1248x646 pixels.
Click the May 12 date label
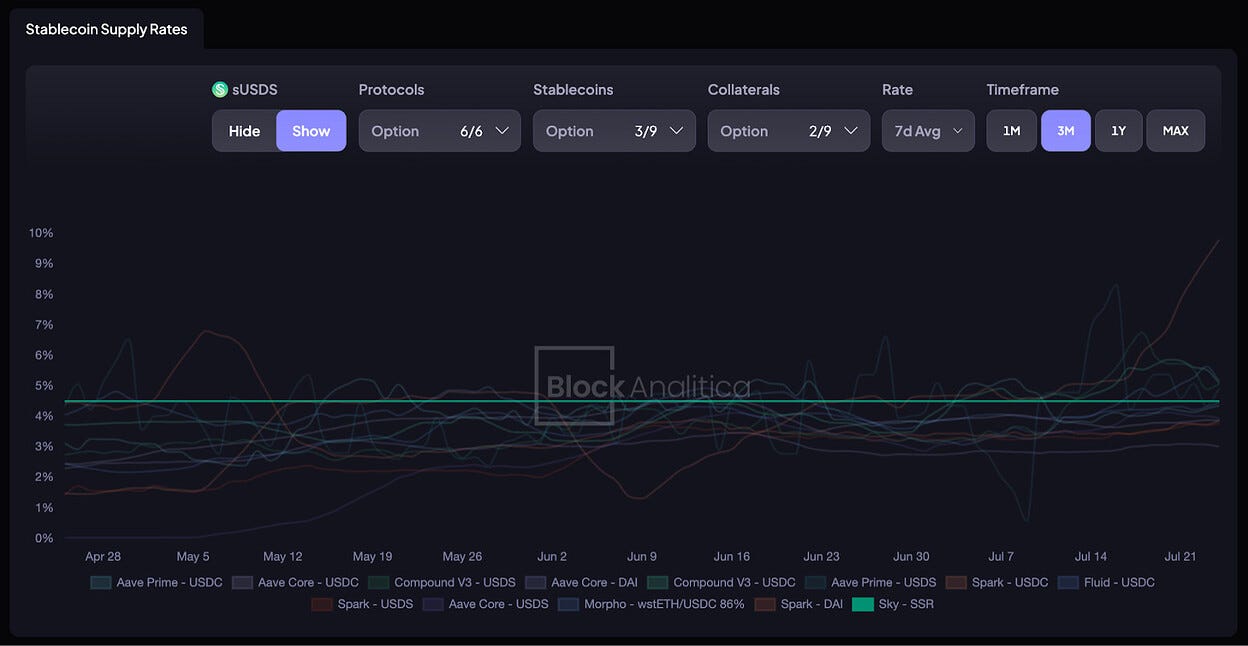(282, 557)
